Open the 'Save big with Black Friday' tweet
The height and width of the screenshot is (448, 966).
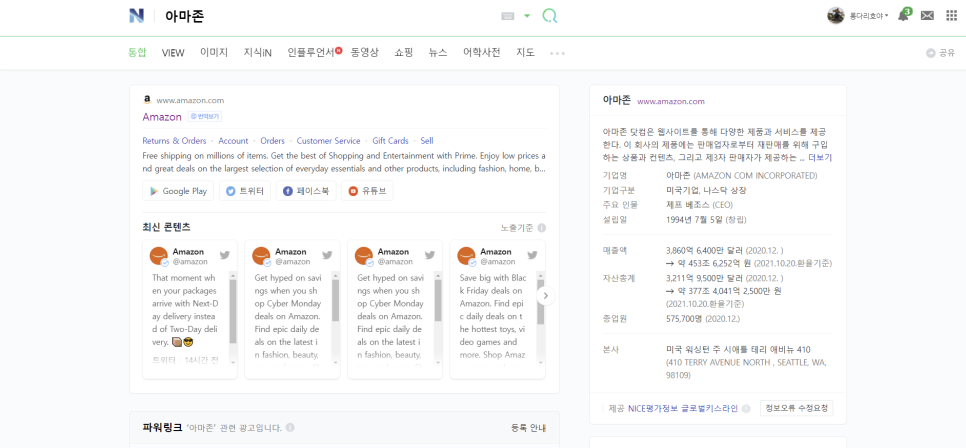[493, 317]
